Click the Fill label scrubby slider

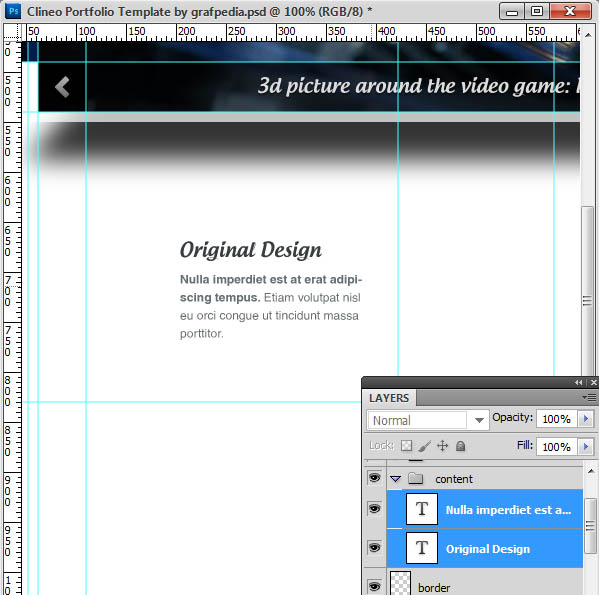pos(525,445)
